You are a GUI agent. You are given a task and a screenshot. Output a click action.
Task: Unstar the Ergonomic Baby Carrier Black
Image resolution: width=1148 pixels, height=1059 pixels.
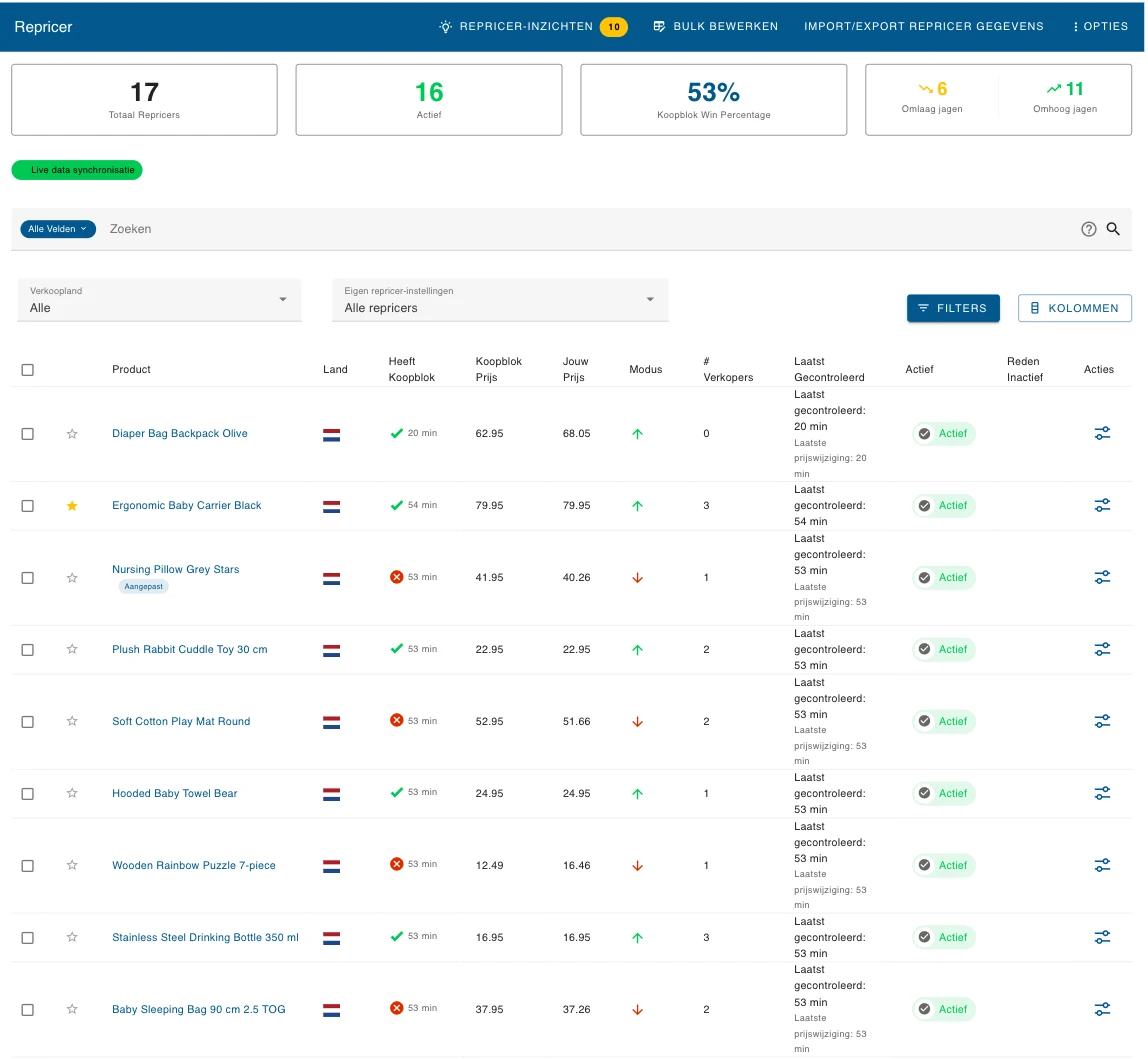[x=72, y=505]
